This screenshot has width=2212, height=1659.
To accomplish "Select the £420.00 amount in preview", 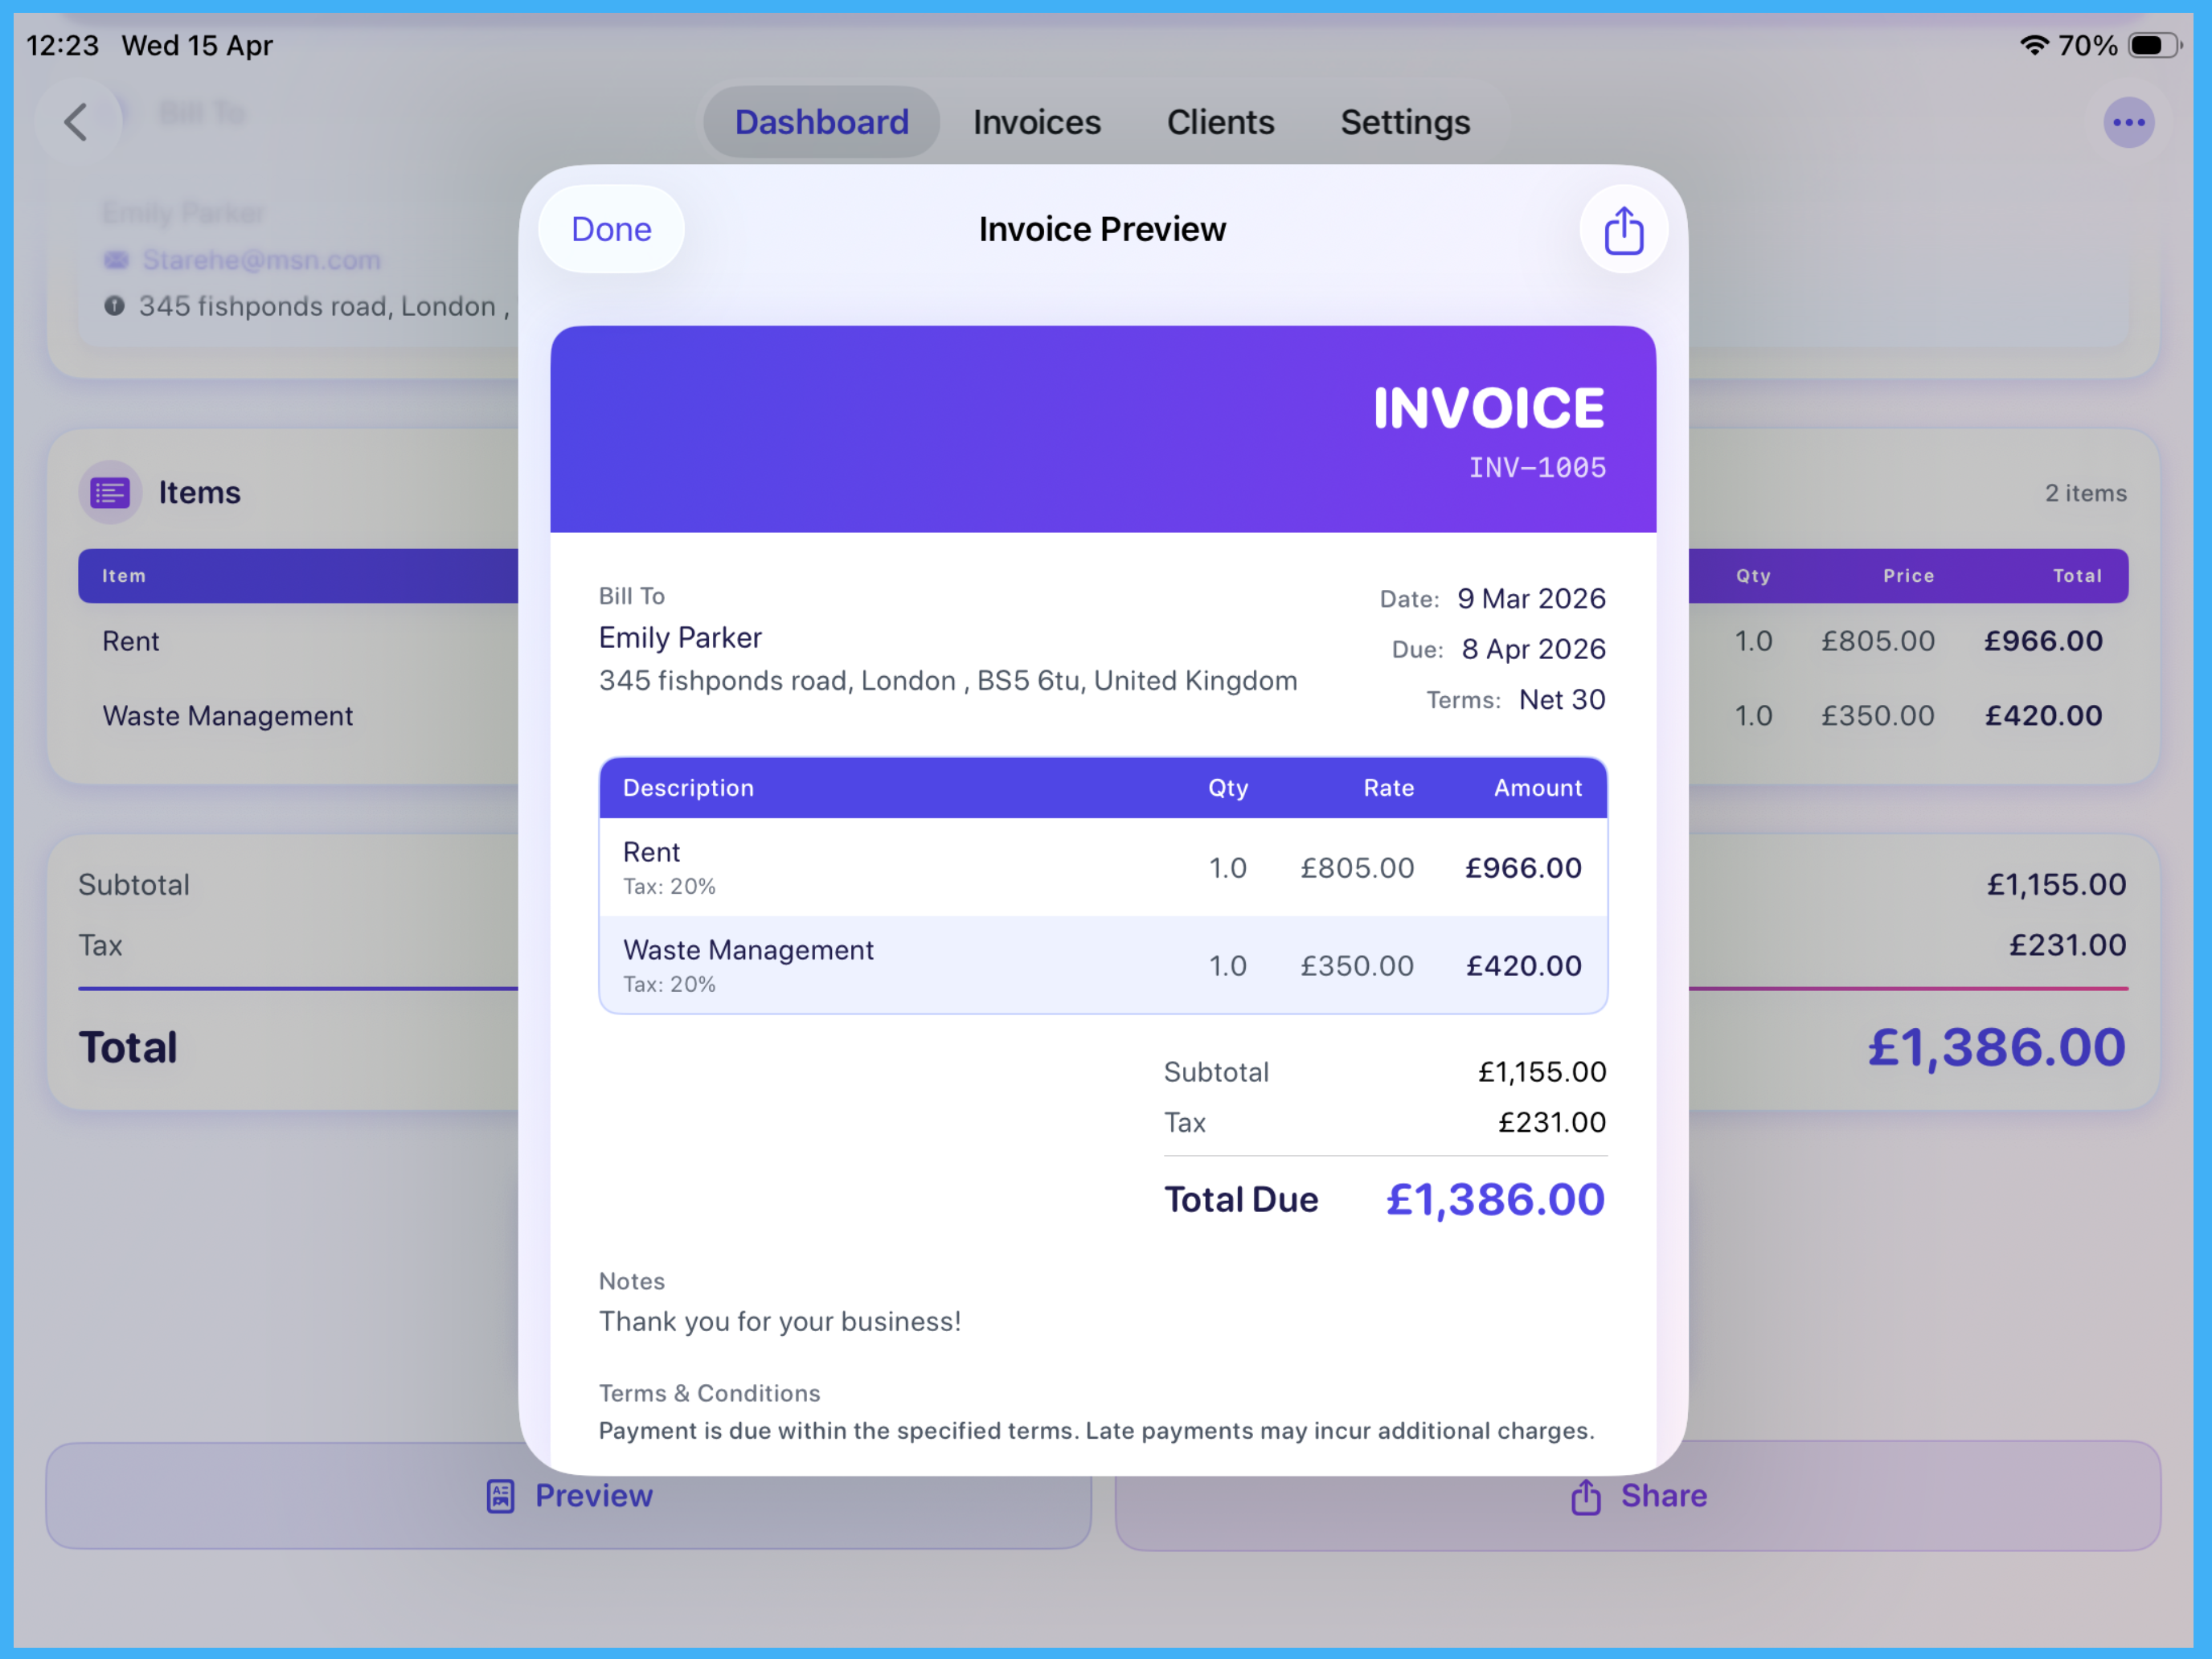I will [1524, 966].
